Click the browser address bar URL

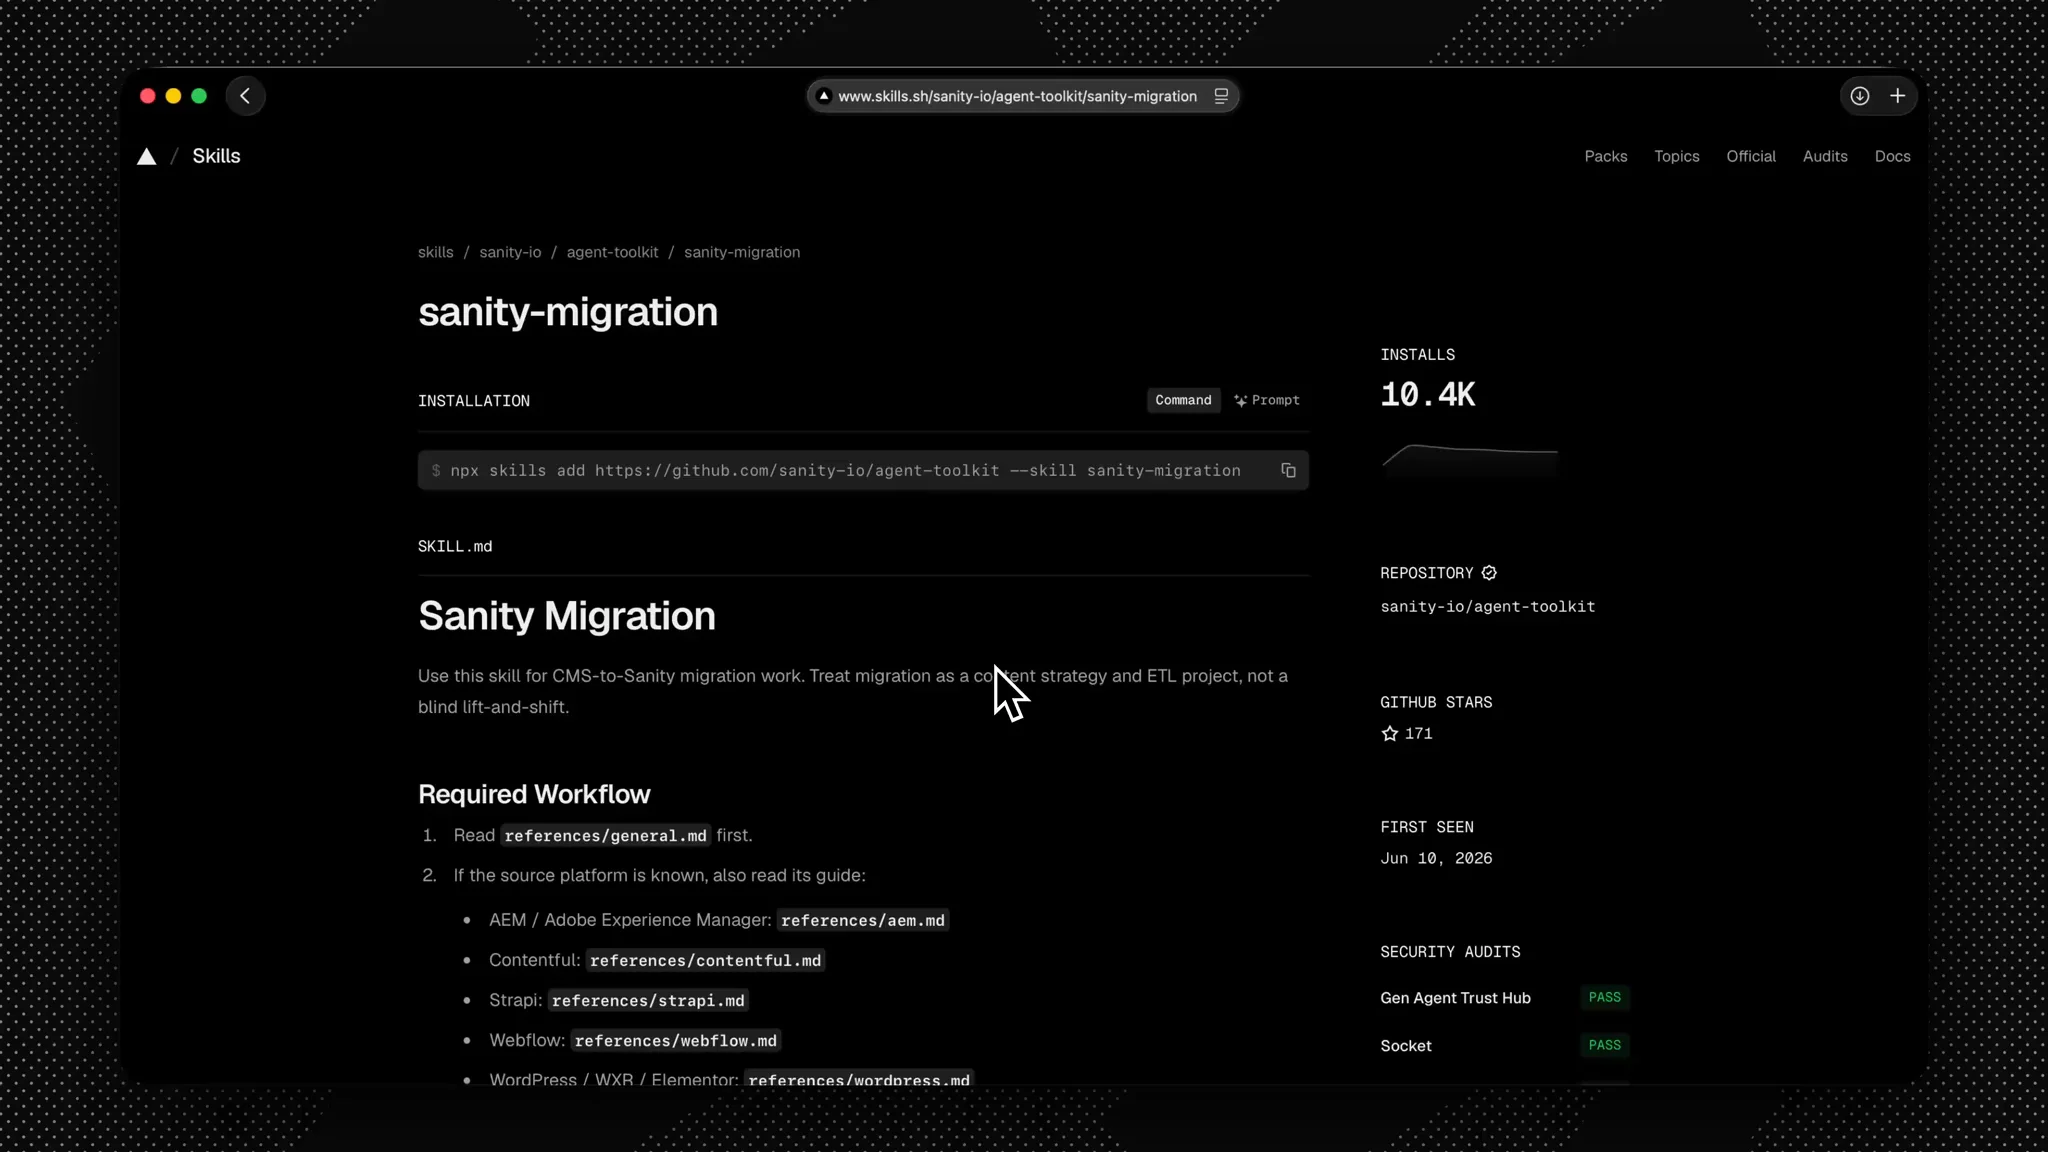(1017, 96)
